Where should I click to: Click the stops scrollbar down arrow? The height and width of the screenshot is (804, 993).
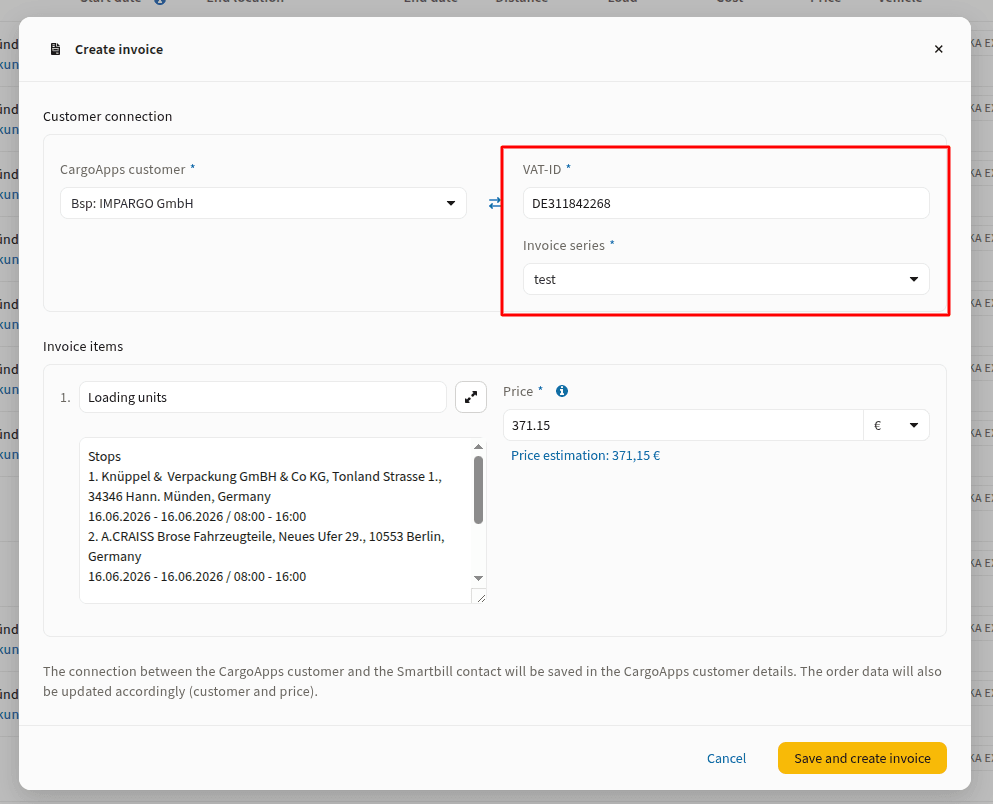[x=478, y=578]
